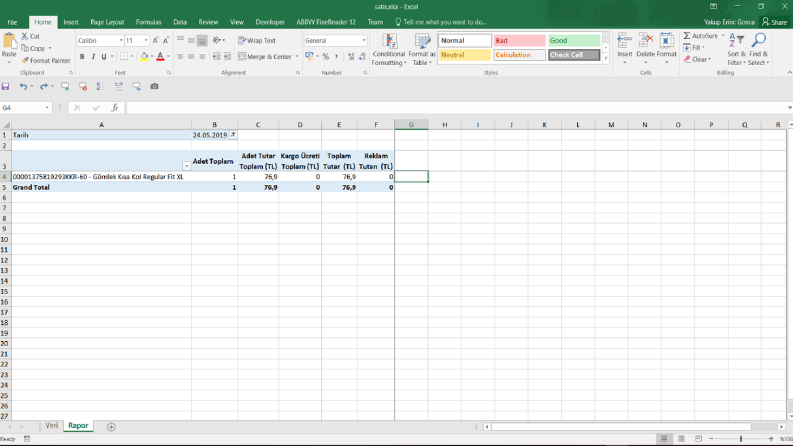This screenshot has width=793, height=446.
Task: Click the Format cells icon
Action: 667,40
